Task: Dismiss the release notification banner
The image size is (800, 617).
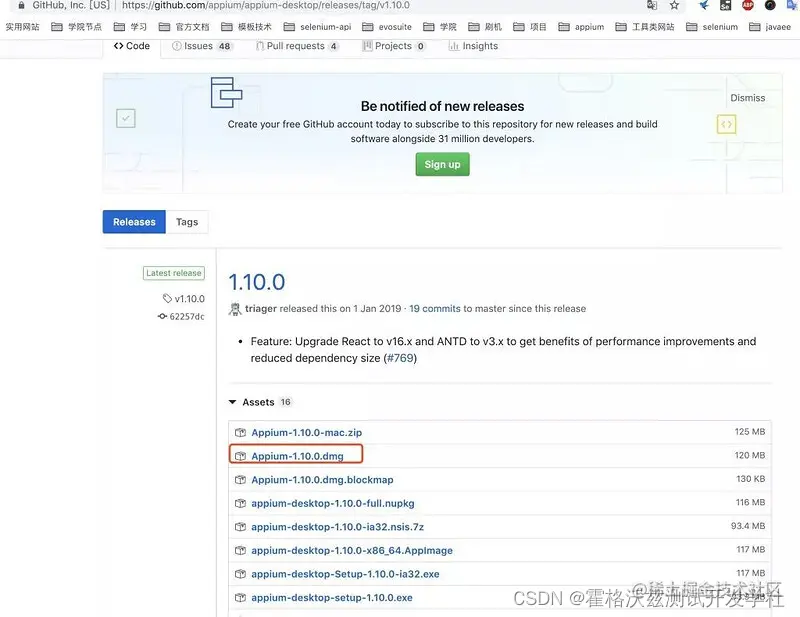Action: [748, 97]
